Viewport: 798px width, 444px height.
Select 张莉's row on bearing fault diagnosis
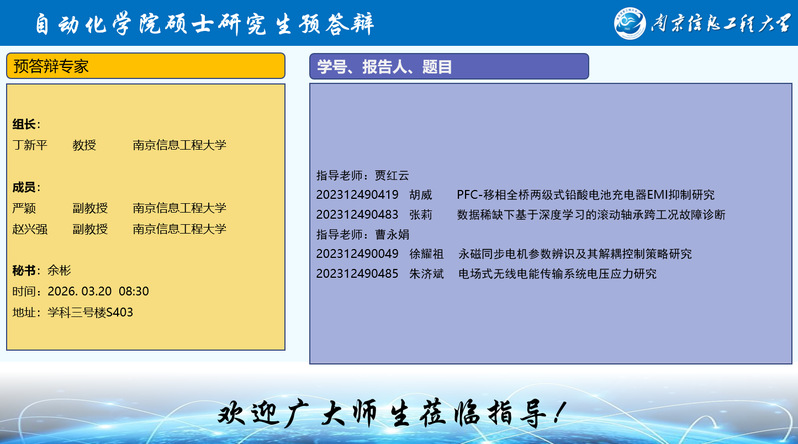click(520, 214)
